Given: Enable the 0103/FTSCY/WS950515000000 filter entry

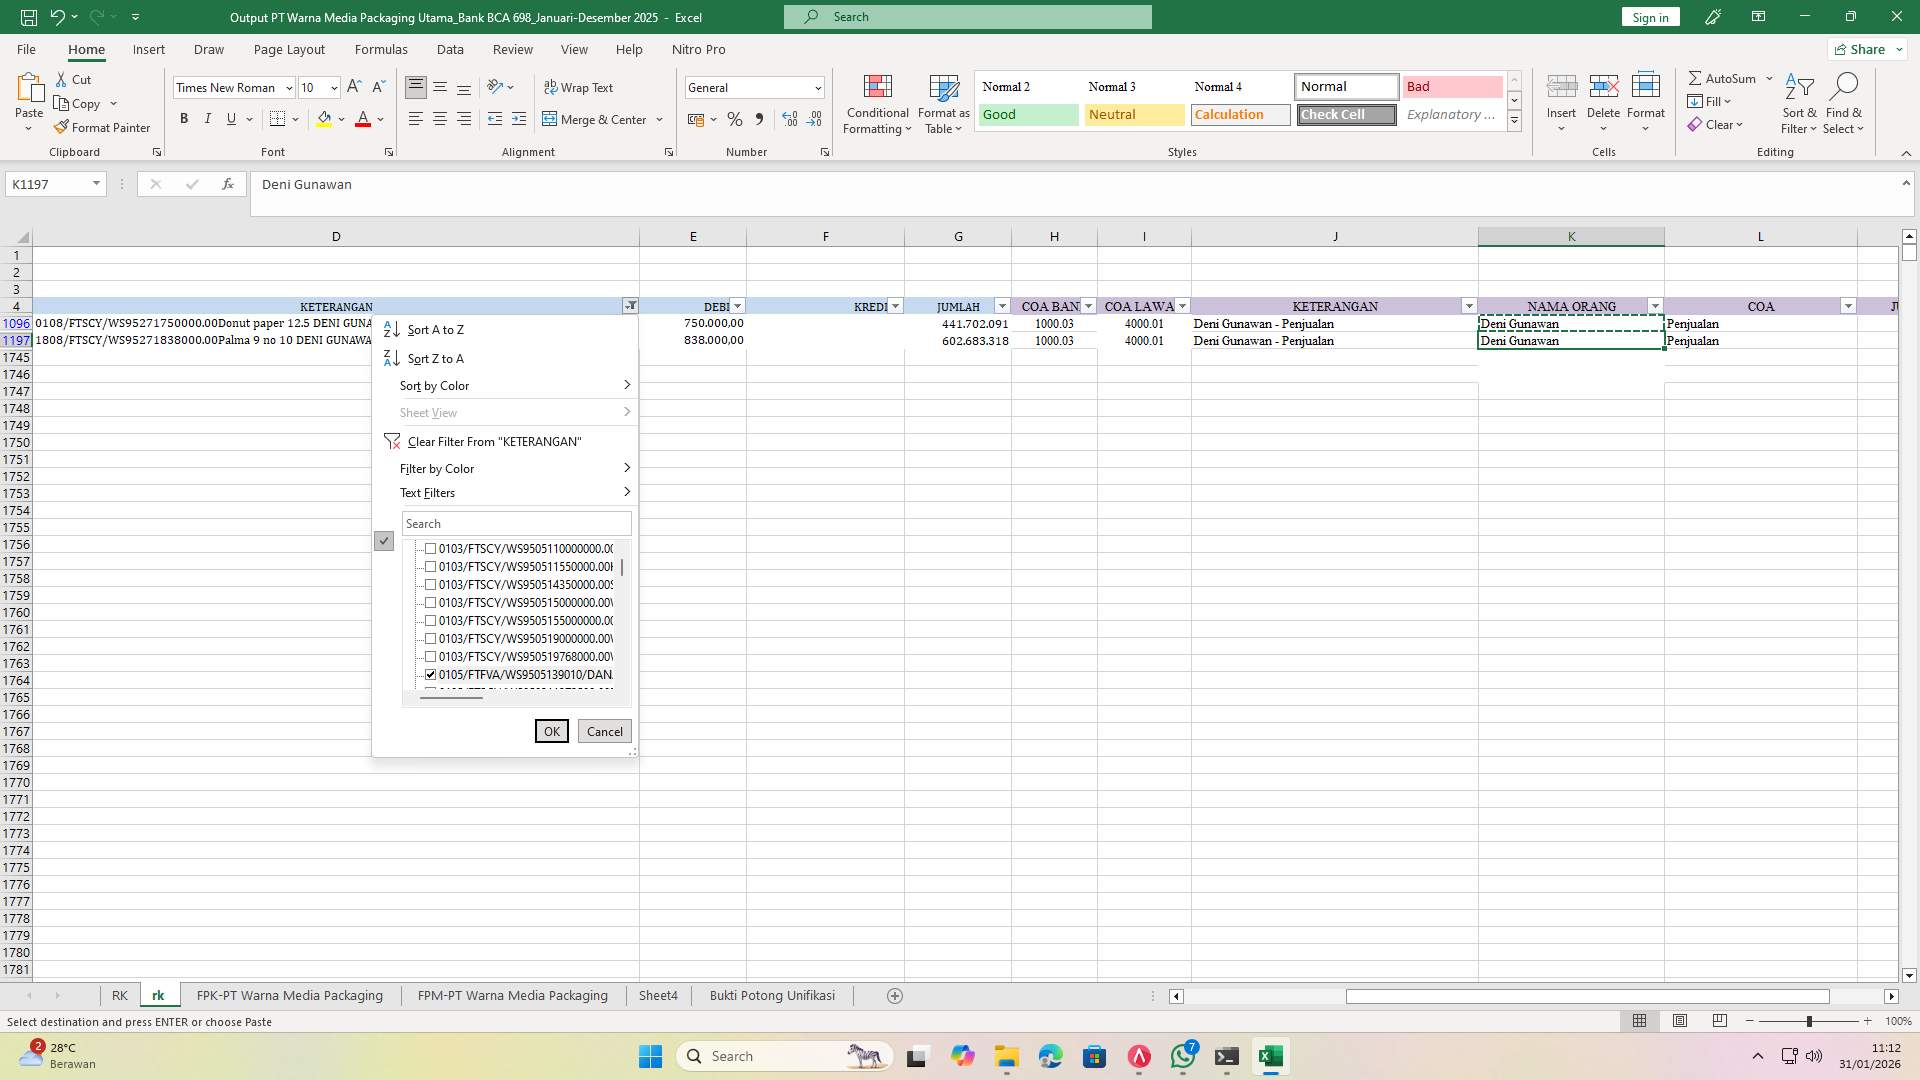Looking at the screenshot, I should pyautogui.click(x=430, y=602).
